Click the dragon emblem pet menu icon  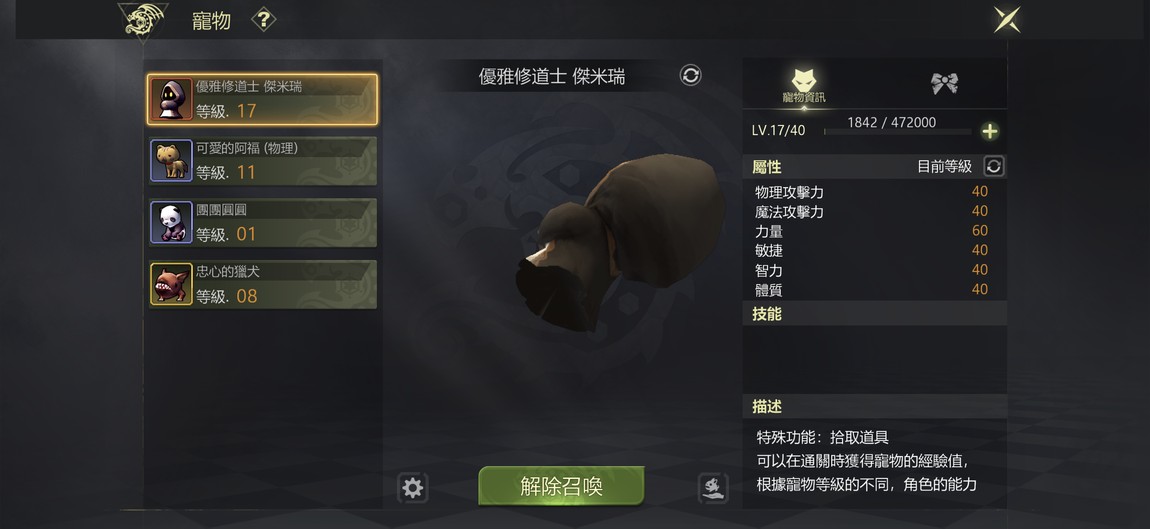[x=142, y=21]
